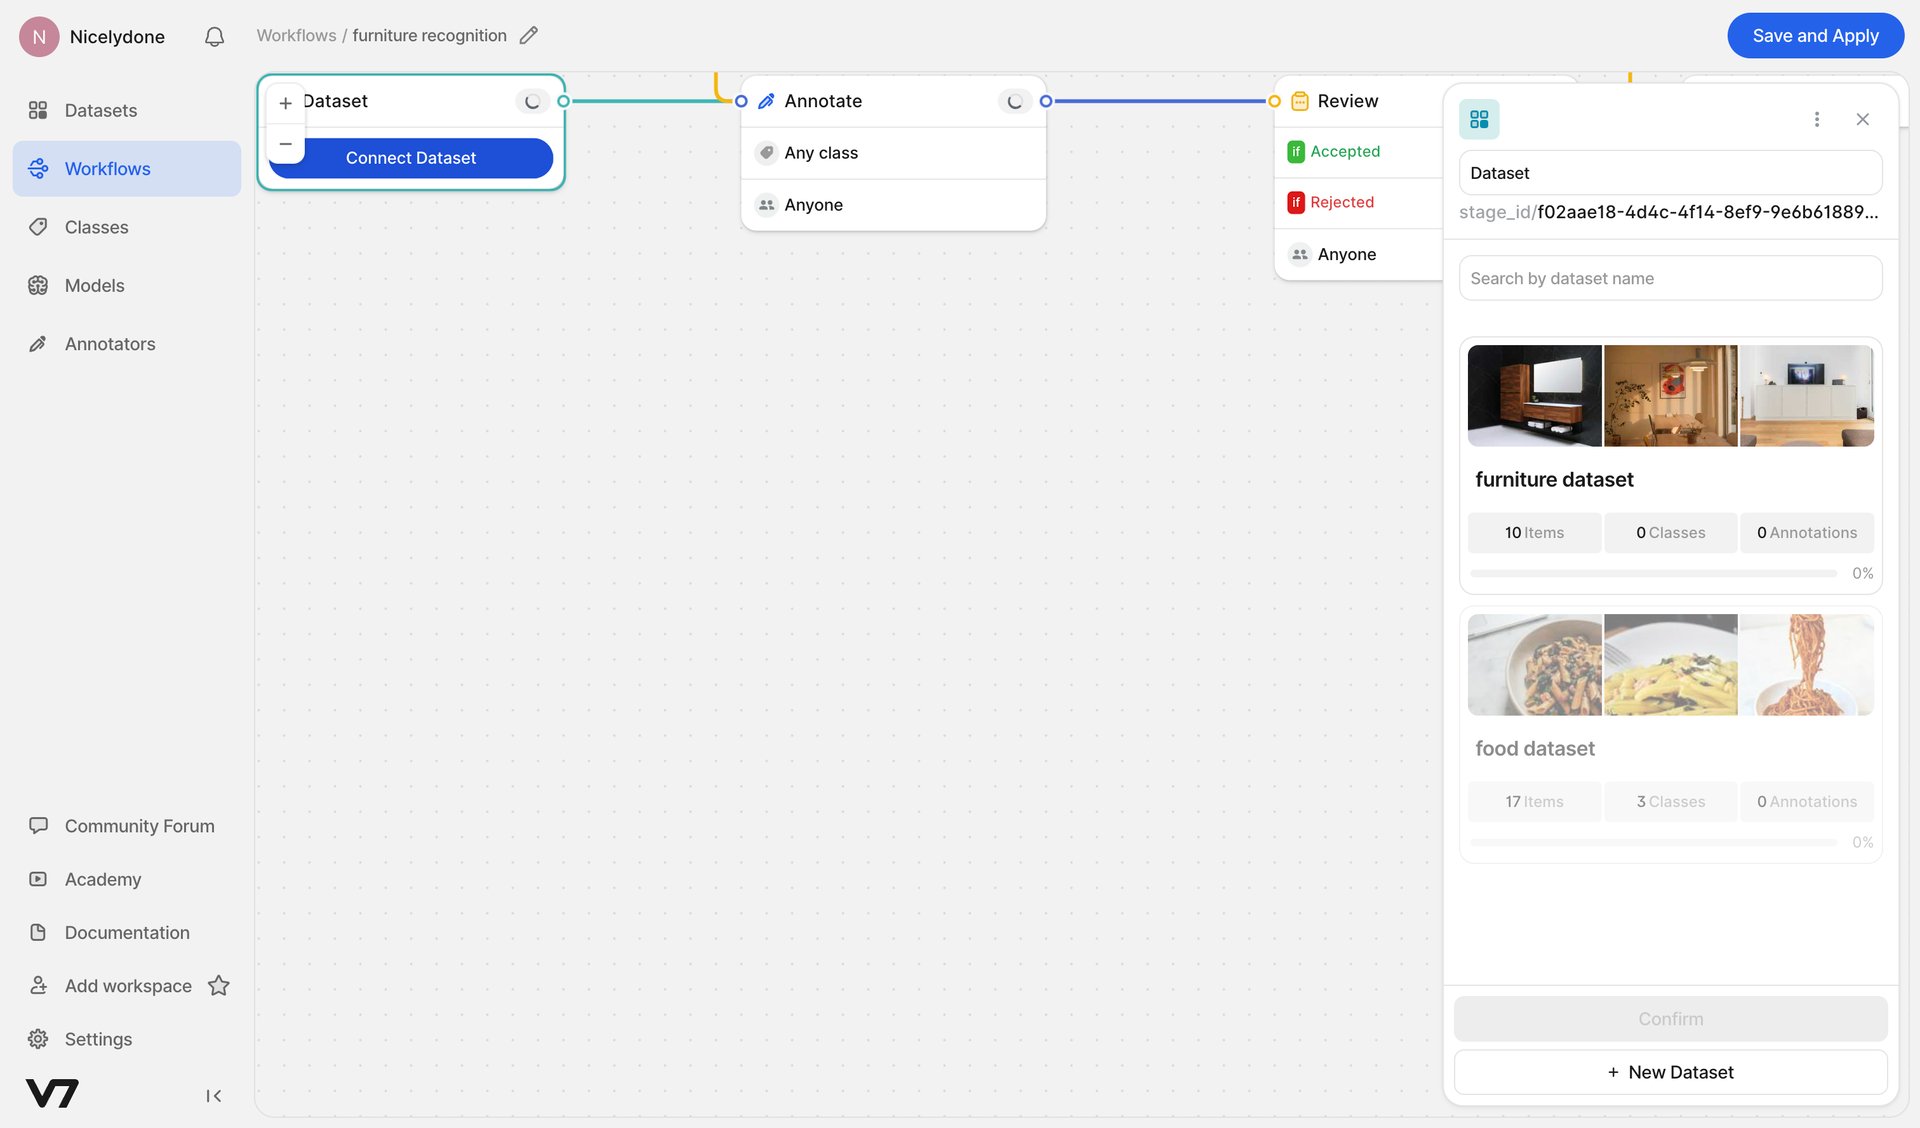The height and width of the screenshot is (1128, 1920).
Task: Click the Classes tag icon in the sidebar
Action: click(x=38, y=227)
